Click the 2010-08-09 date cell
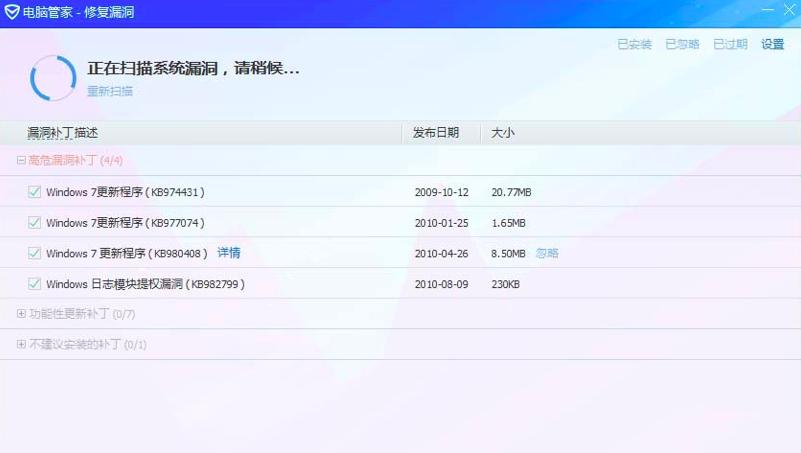Image resolution: width=801 pixels, height=453 pixels. tap(441, 284)
